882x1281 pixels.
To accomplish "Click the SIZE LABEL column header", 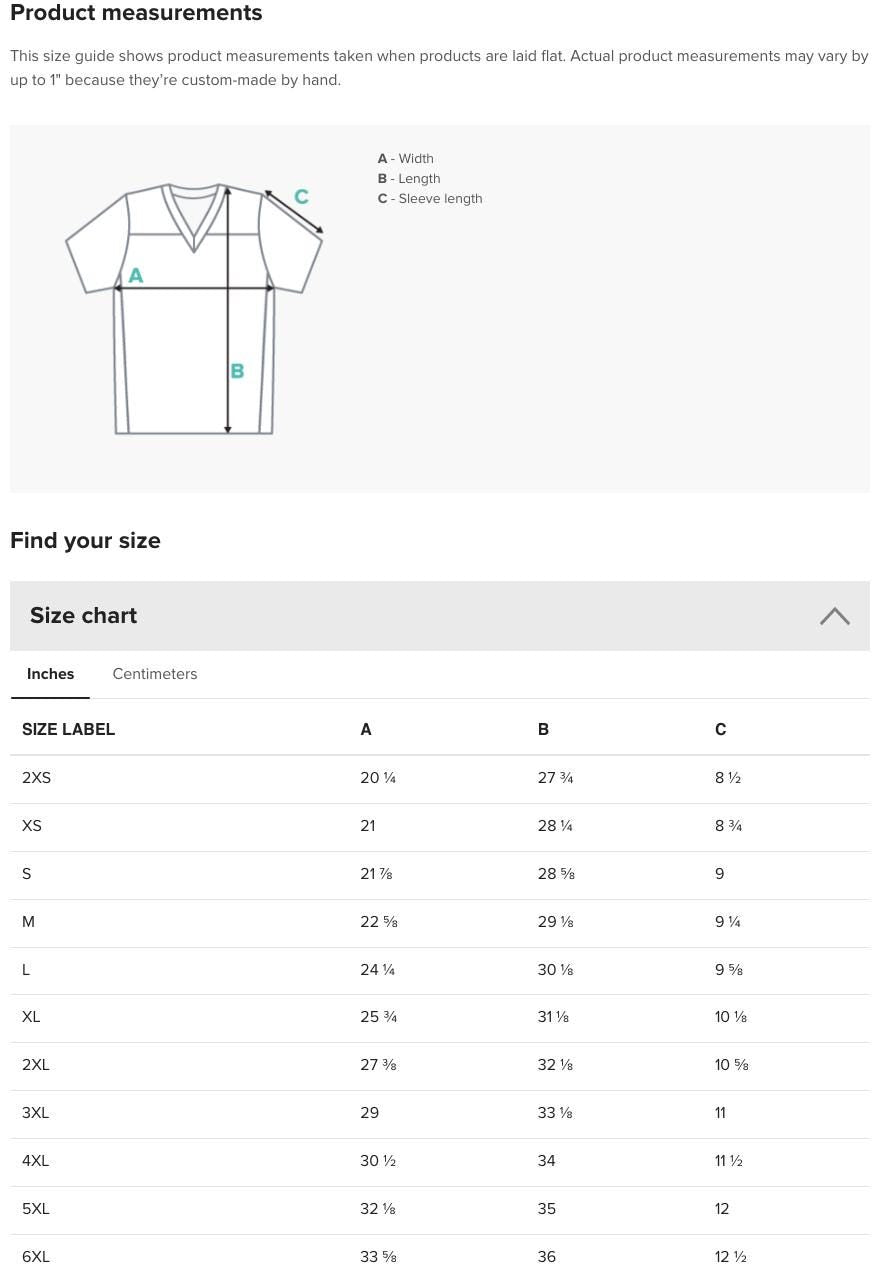I will pyautogui.click(x=68, y=730).
